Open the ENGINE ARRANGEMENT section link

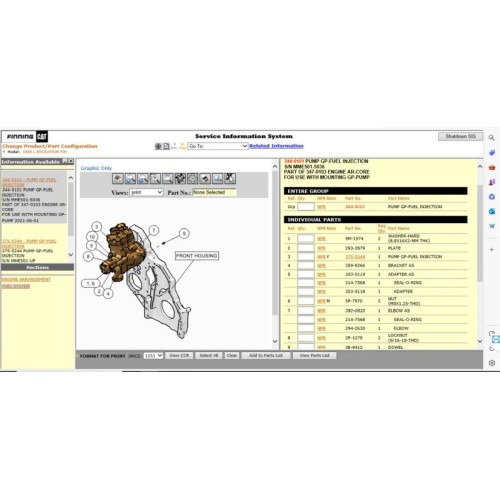pos(26,279)
